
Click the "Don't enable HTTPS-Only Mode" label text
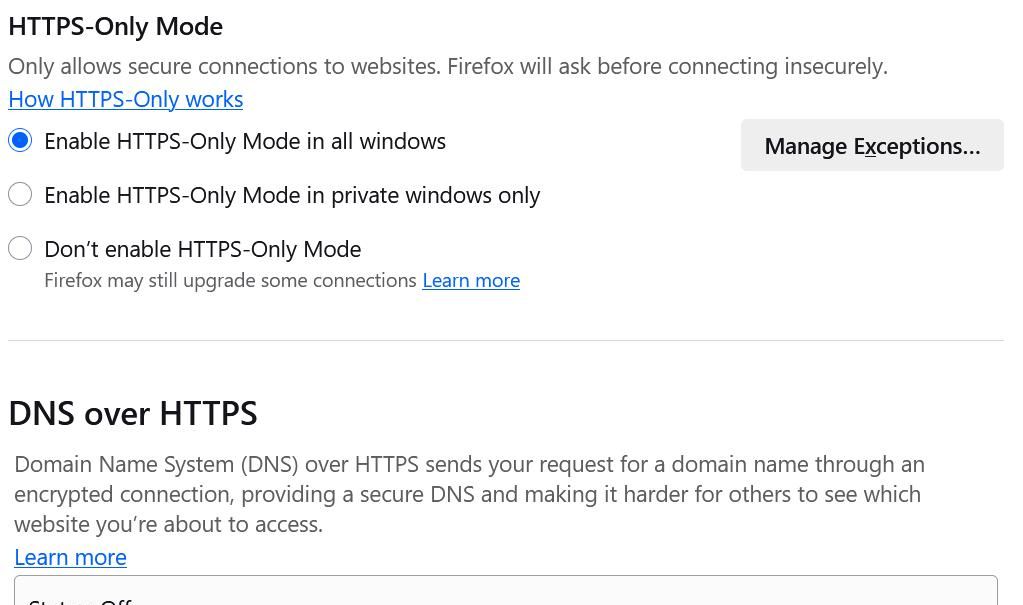pos(202,249)
